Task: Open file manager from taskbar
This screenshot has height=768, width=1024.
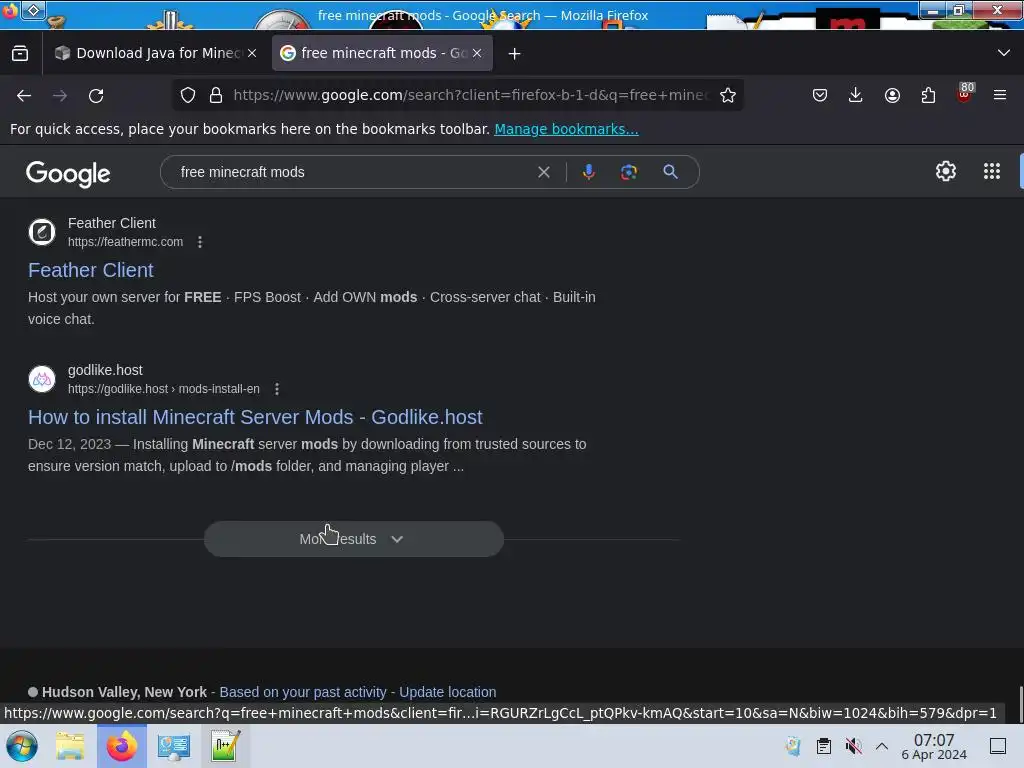Action: (x=70, y=746)
